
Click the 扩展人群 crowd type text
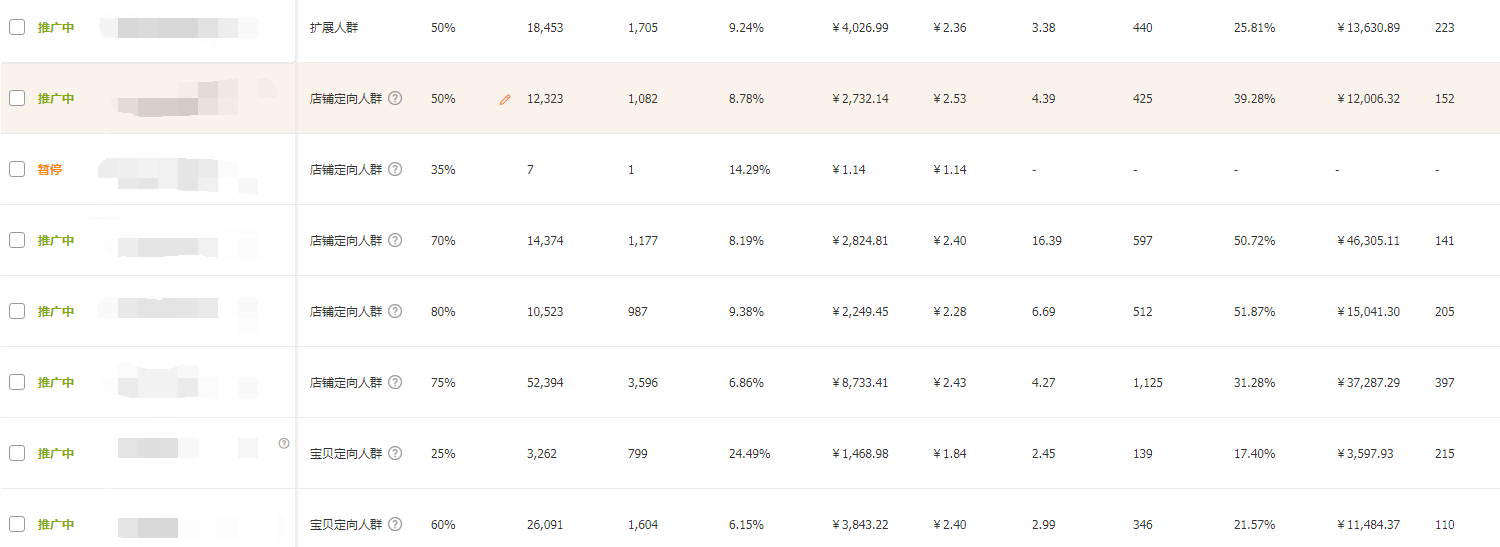click(334, 28)
